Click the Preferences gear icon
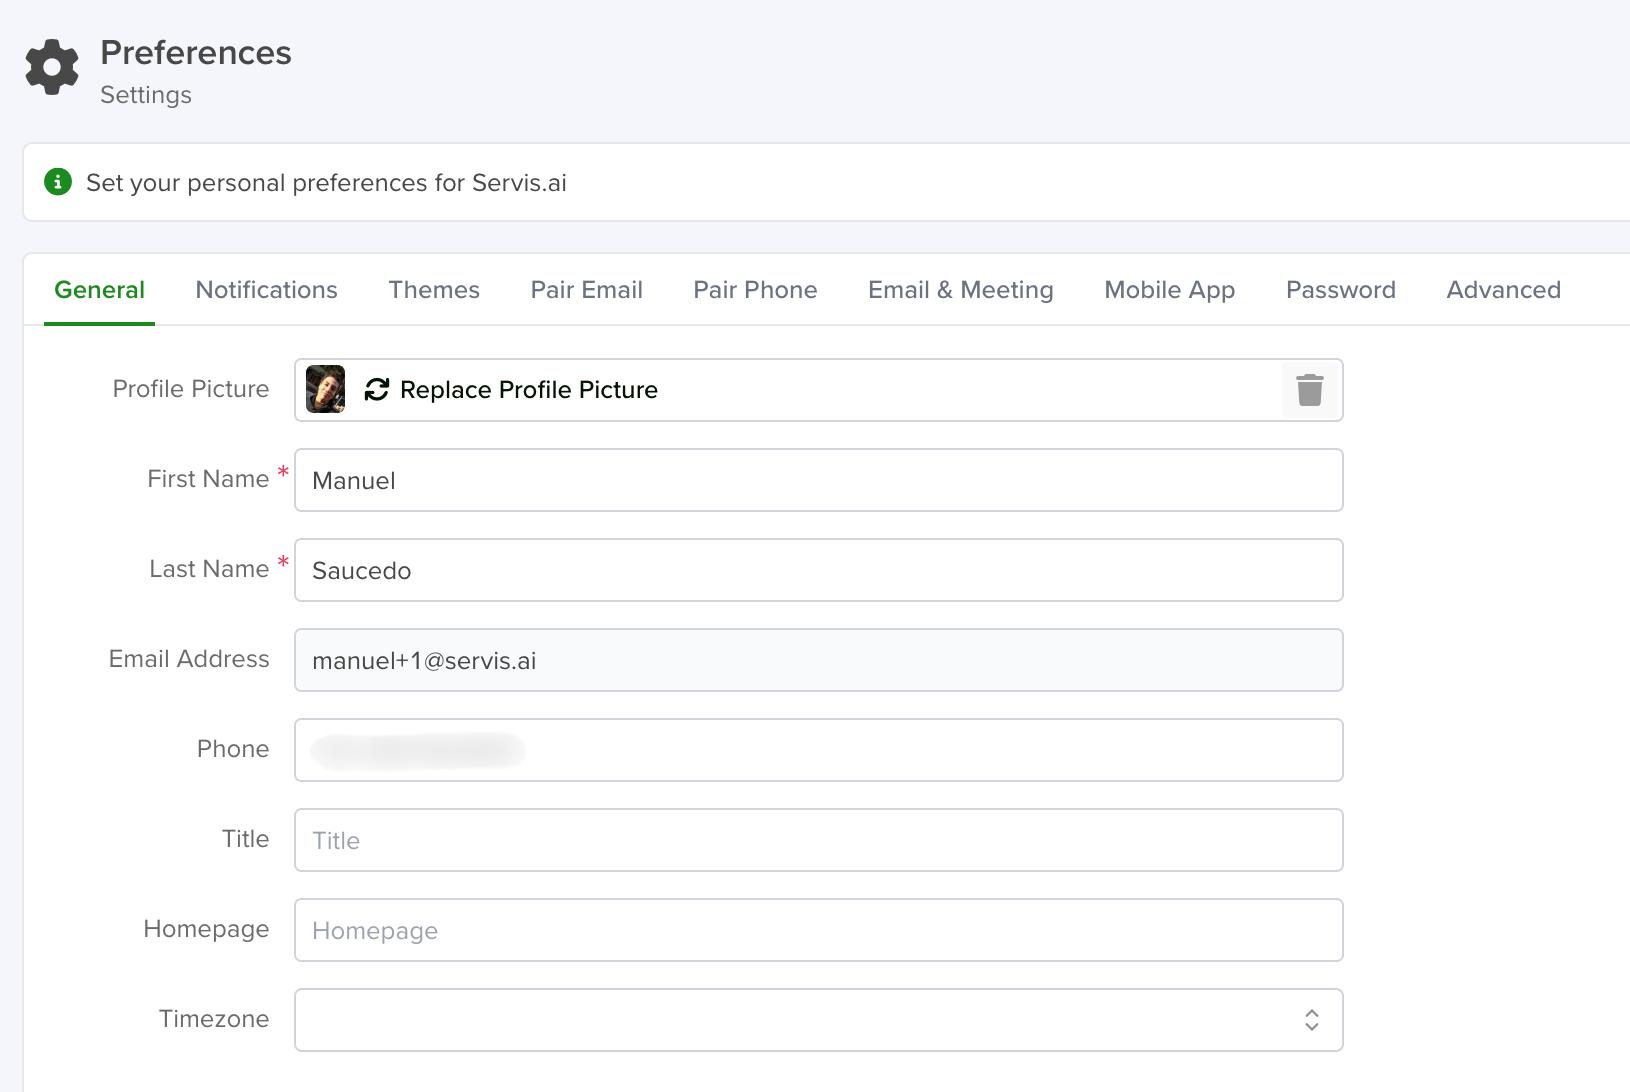This screenshot has height=1092, width=1630. [52, 68]
